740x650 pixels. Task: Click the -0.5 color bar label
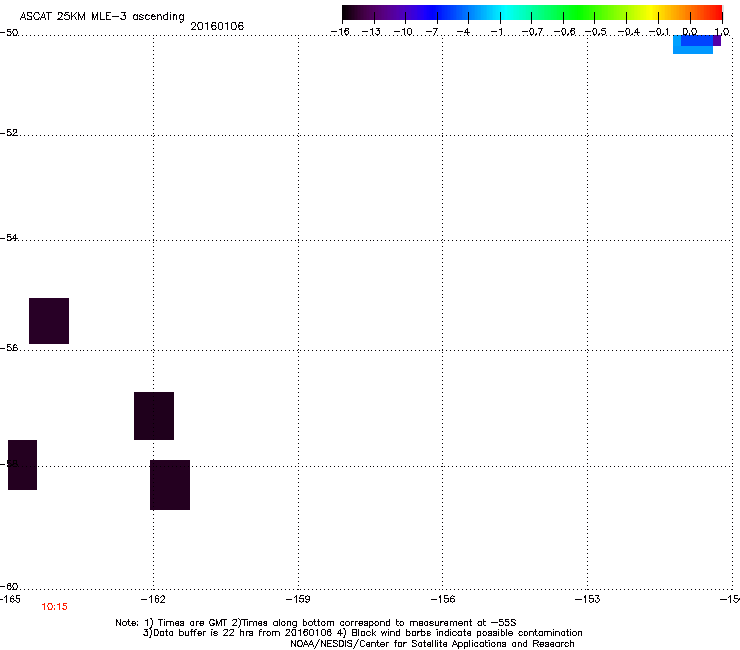[x=596, y=32]
